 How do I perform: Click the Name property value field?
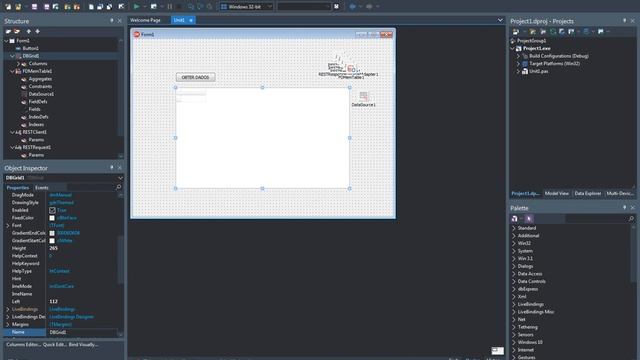[x=83, y=332]
